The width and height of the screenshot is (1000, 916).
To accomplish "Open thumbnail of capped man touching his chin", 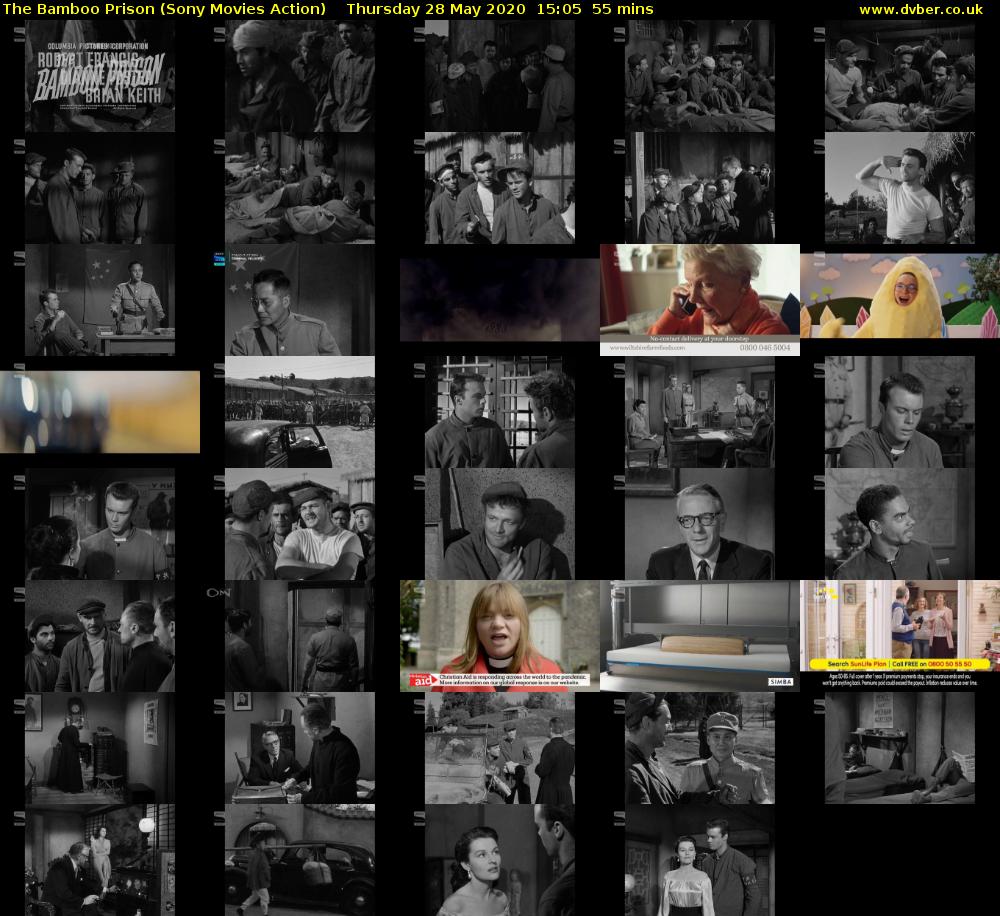I will [x=499, y=524].
